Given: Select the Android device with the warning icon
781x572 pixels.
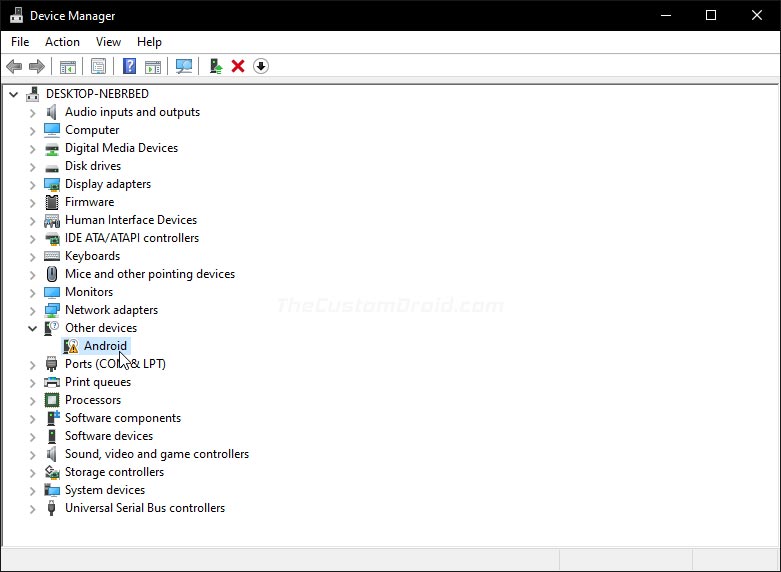Looking at the screenshot, I should coord(97,346).
